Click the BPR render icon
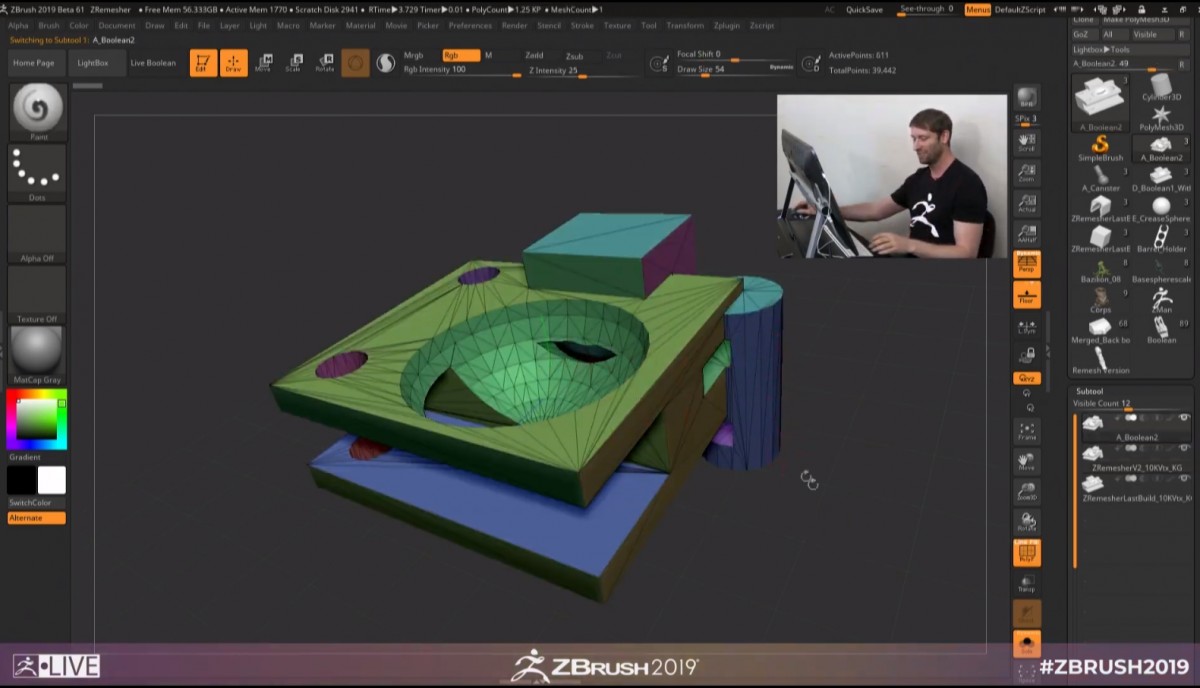The width and height of the screenshot is (1200, 688). 1027,98
